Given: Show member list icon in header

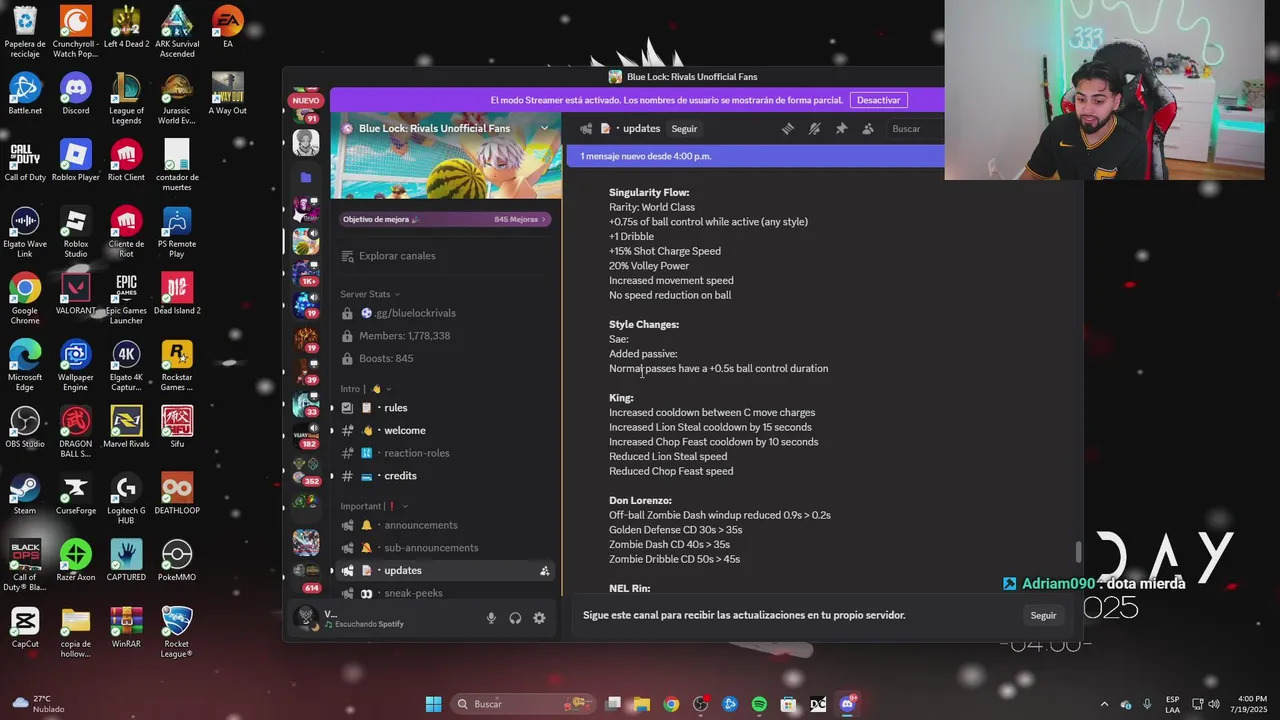Looking at the screenshot, I should [x=868, y=128].
